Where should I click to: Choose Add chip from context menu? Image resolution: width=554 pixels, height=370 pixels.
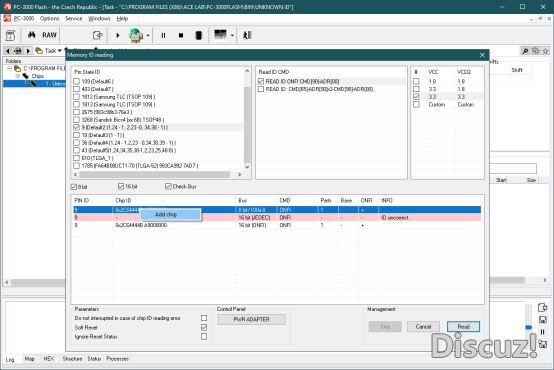[171, 215]
